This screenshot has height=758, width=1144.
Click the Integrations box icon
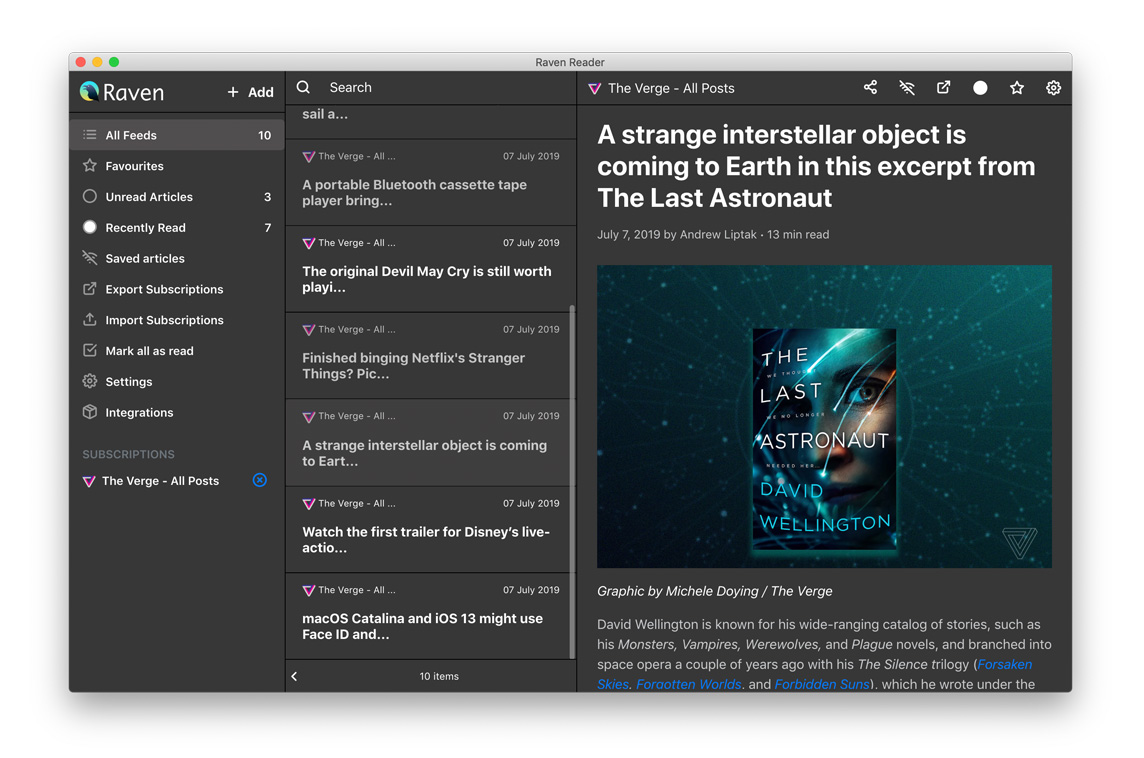[90, 411]
